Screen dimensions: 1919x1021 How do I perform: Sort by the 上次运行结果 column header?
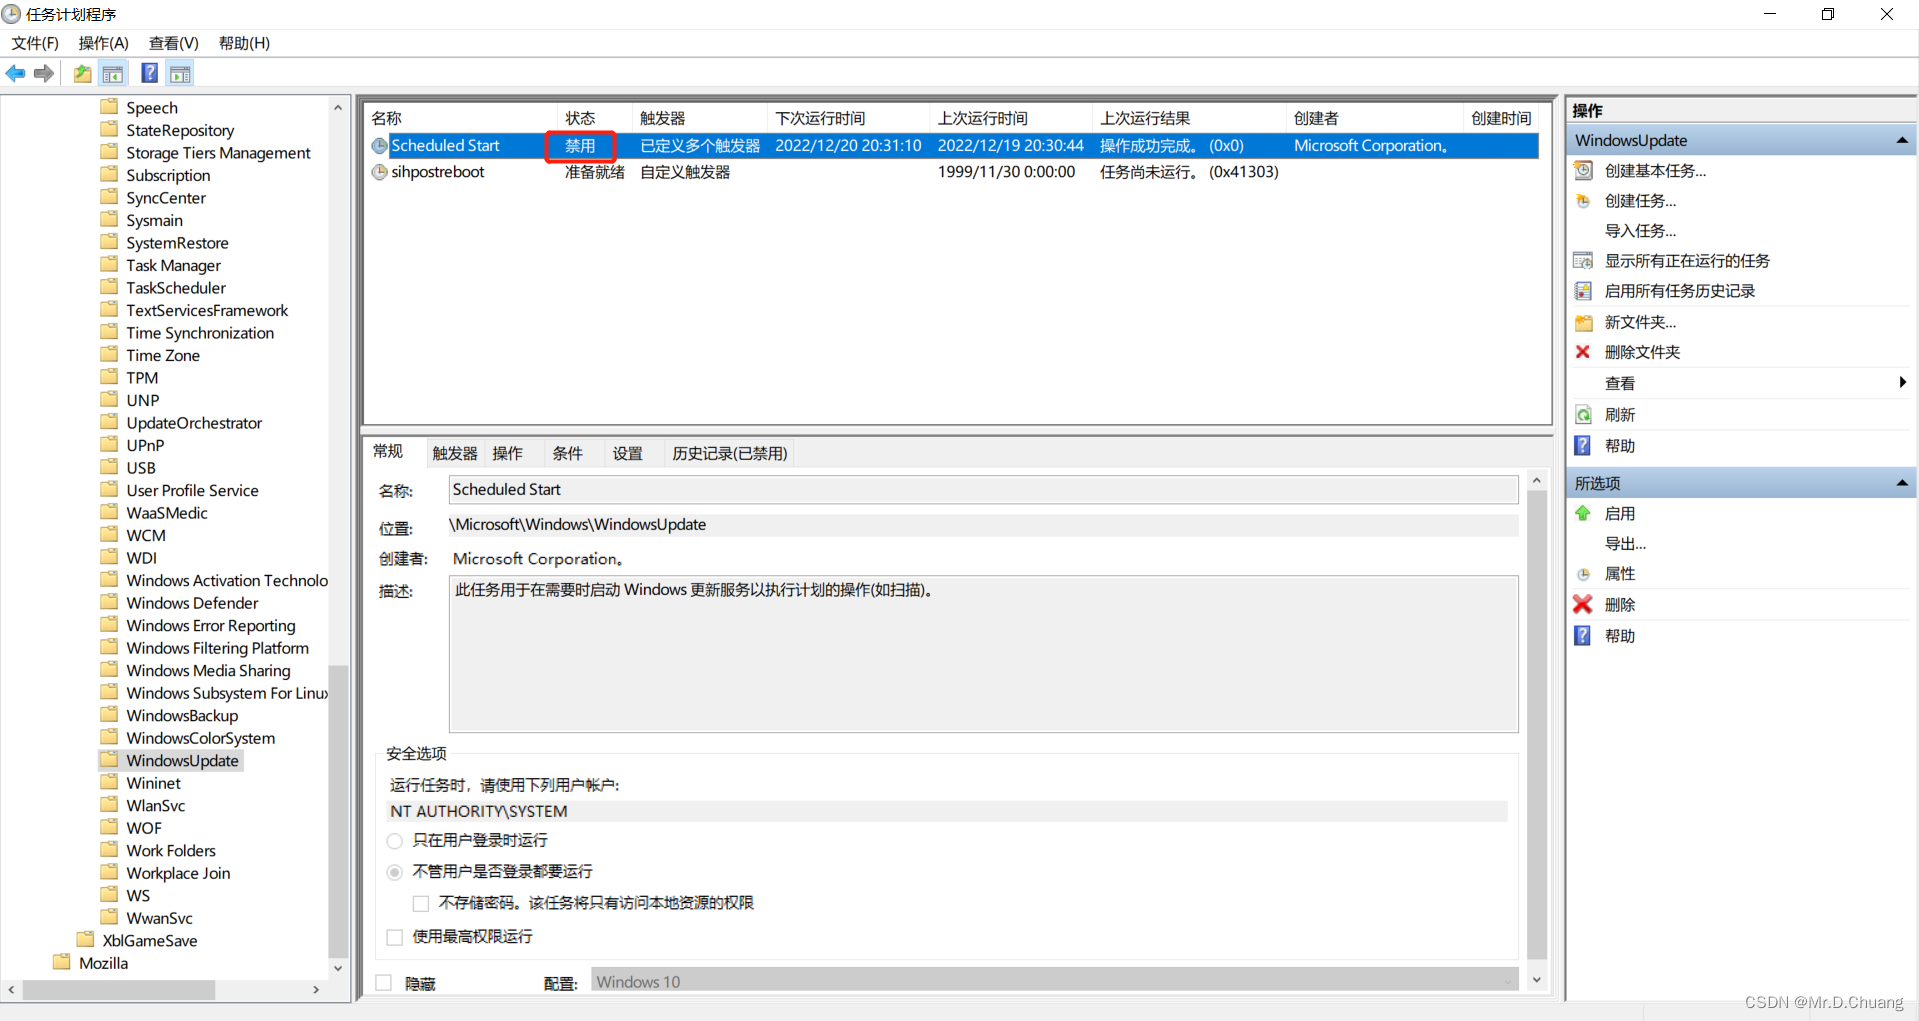1189,118
